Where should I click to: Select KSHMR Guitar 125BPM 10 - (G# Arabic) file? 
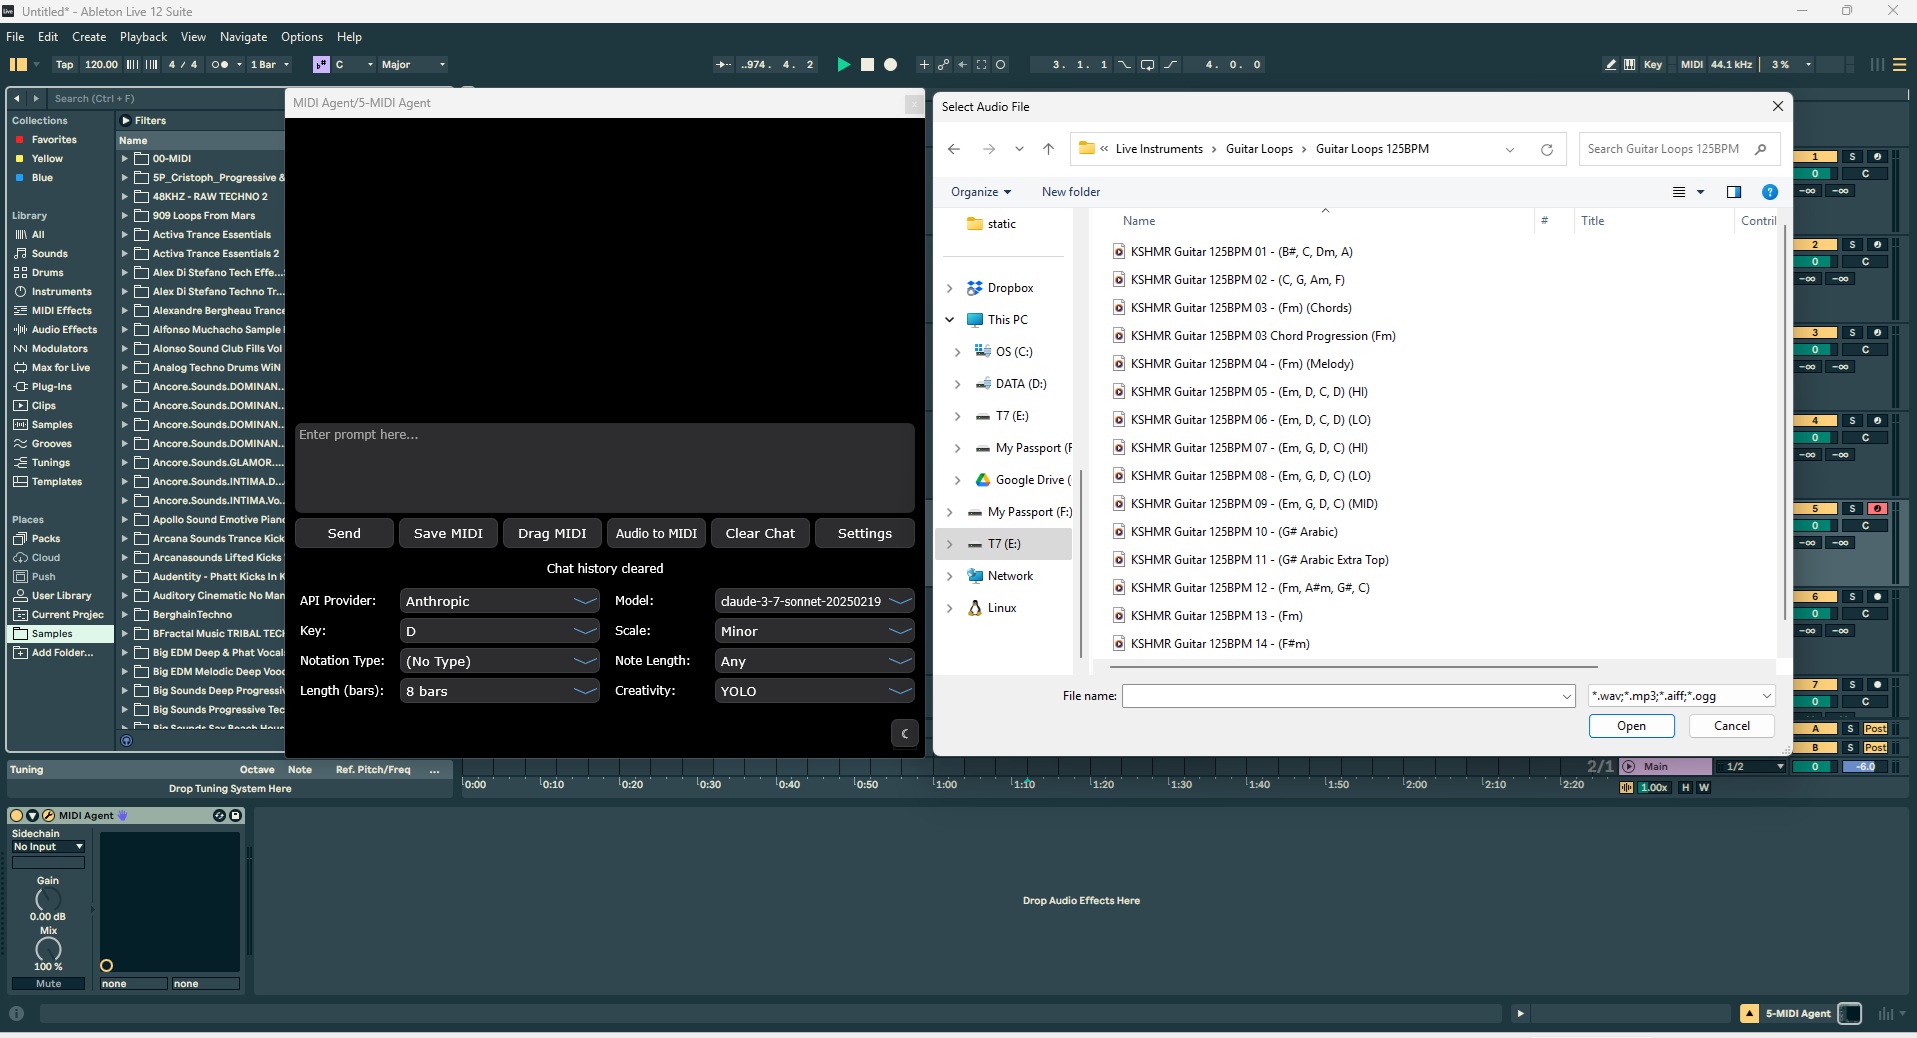tap(1233, 532)
